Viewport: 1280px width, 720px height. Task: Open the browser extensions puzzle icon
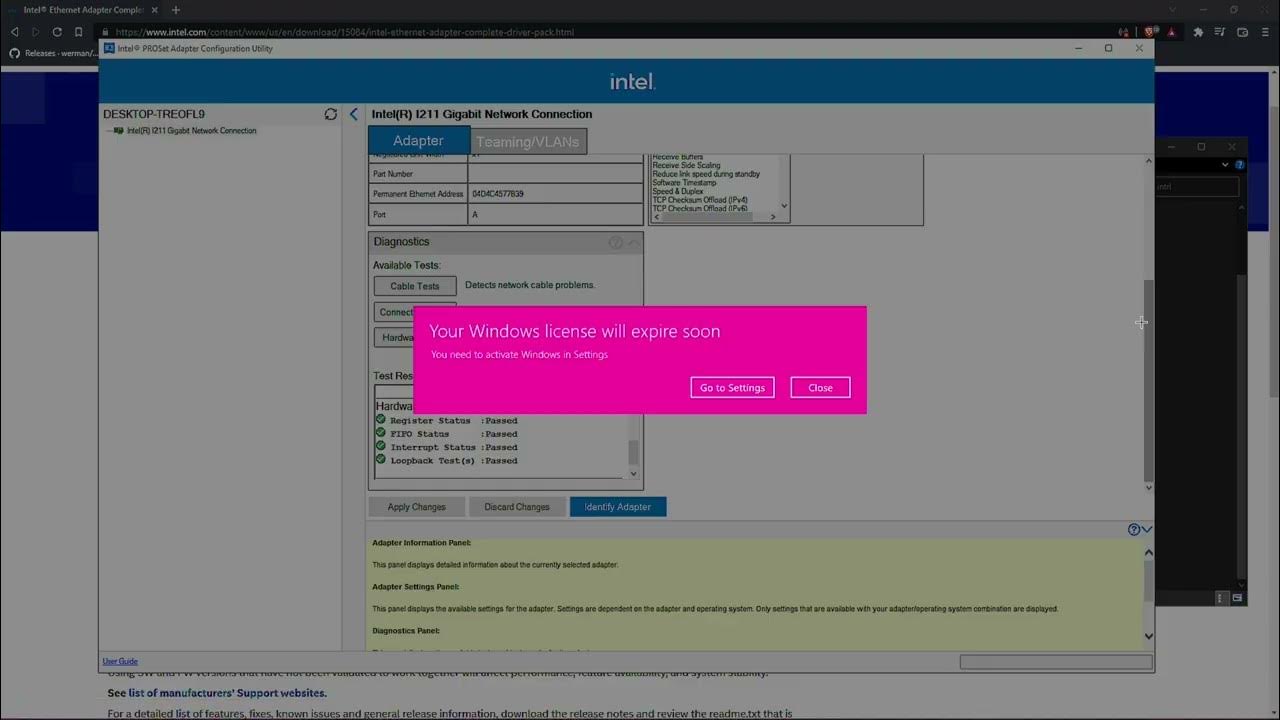(1198, 32)
